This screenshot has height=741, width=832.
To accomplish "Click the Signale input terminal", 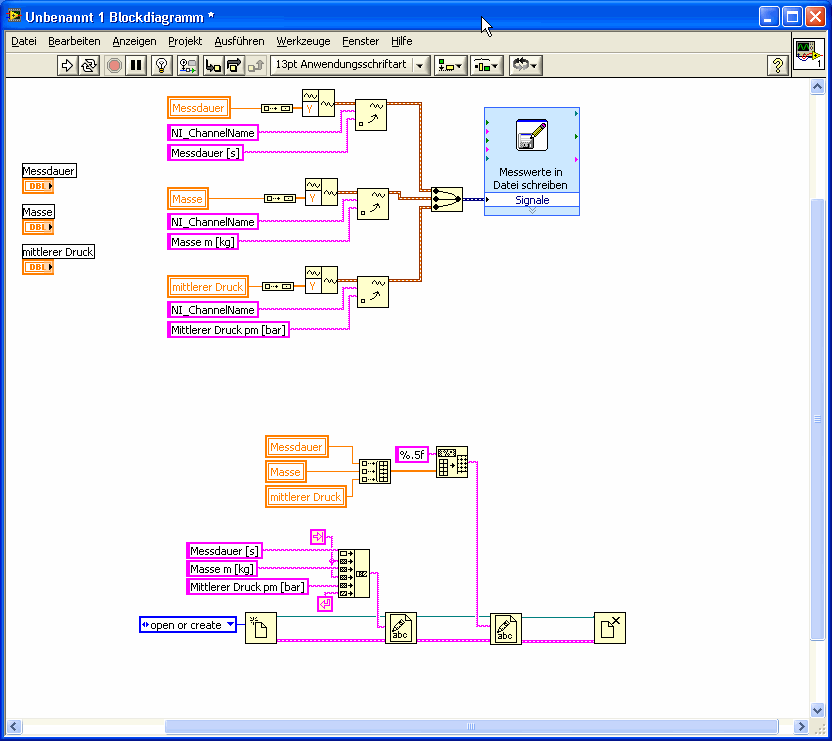I will pyautogui.click(x=532, y=200).
